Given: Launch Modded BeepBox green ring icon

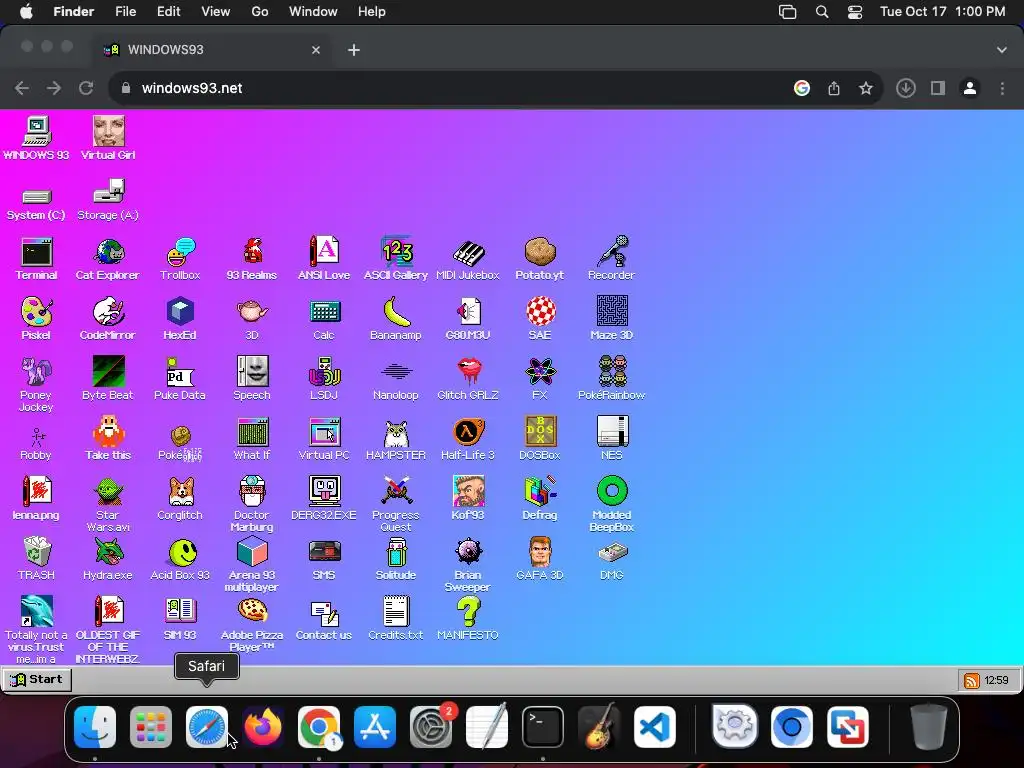Looking at the screenshot, I should (612, 504).
